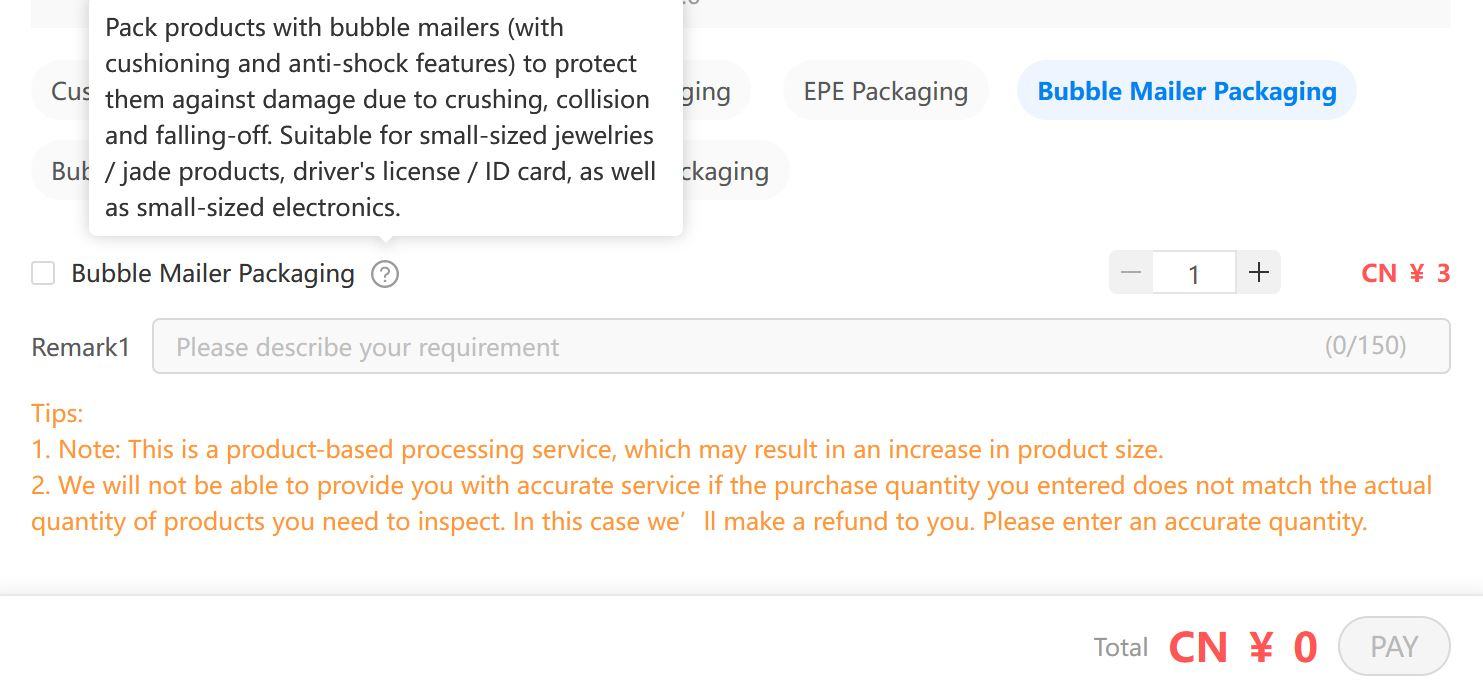
Task: Select the first-row tab ending in 'ging'
Action: (x=716, y=91)
